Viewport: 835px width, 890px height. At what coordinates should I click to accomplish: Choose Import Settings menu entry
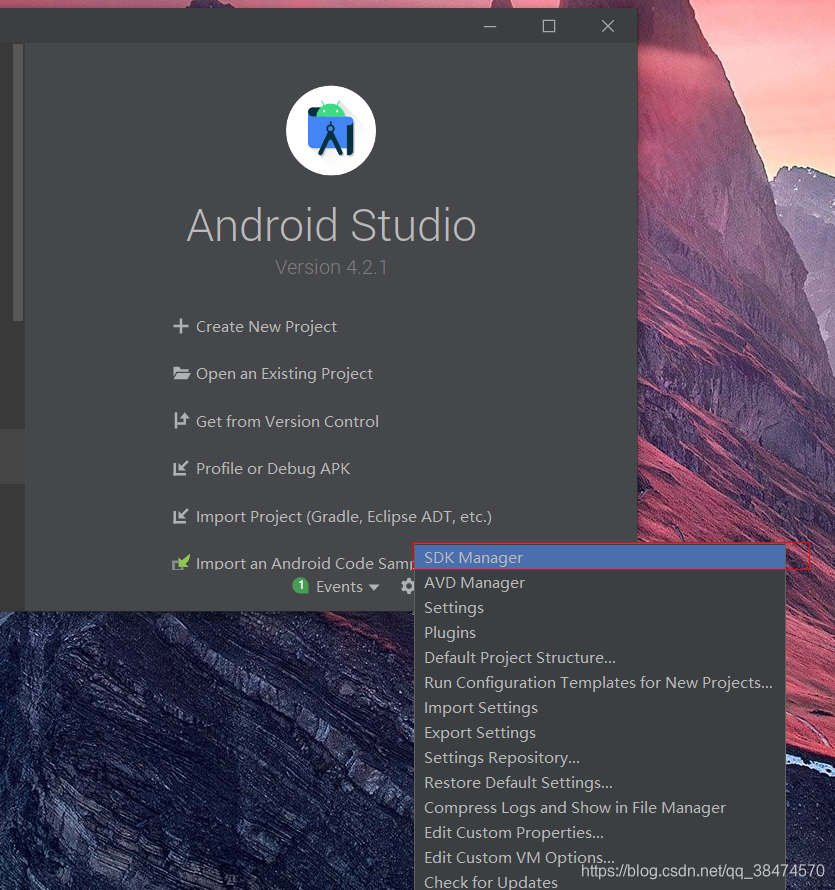point(600,707)
